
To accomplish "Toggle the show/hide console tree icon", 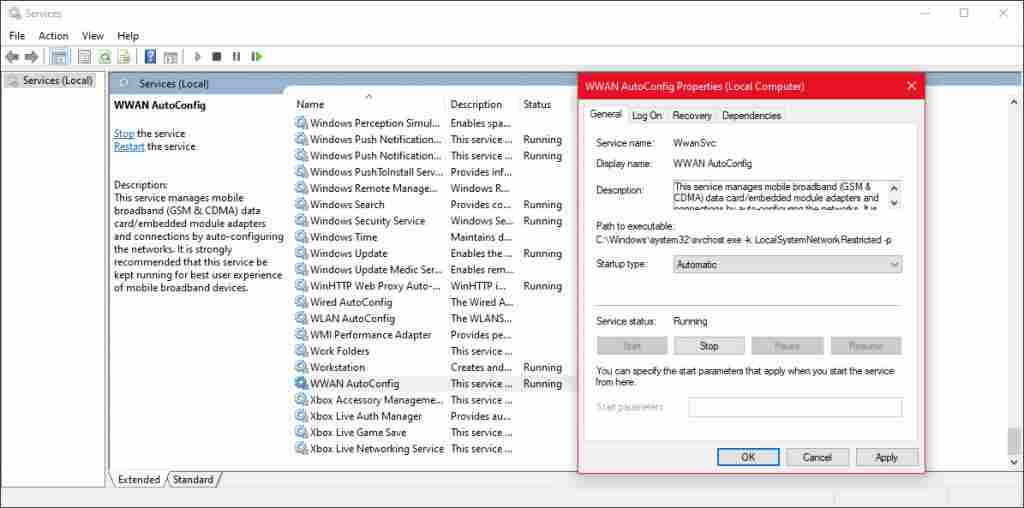I will [x=59, y=57].
